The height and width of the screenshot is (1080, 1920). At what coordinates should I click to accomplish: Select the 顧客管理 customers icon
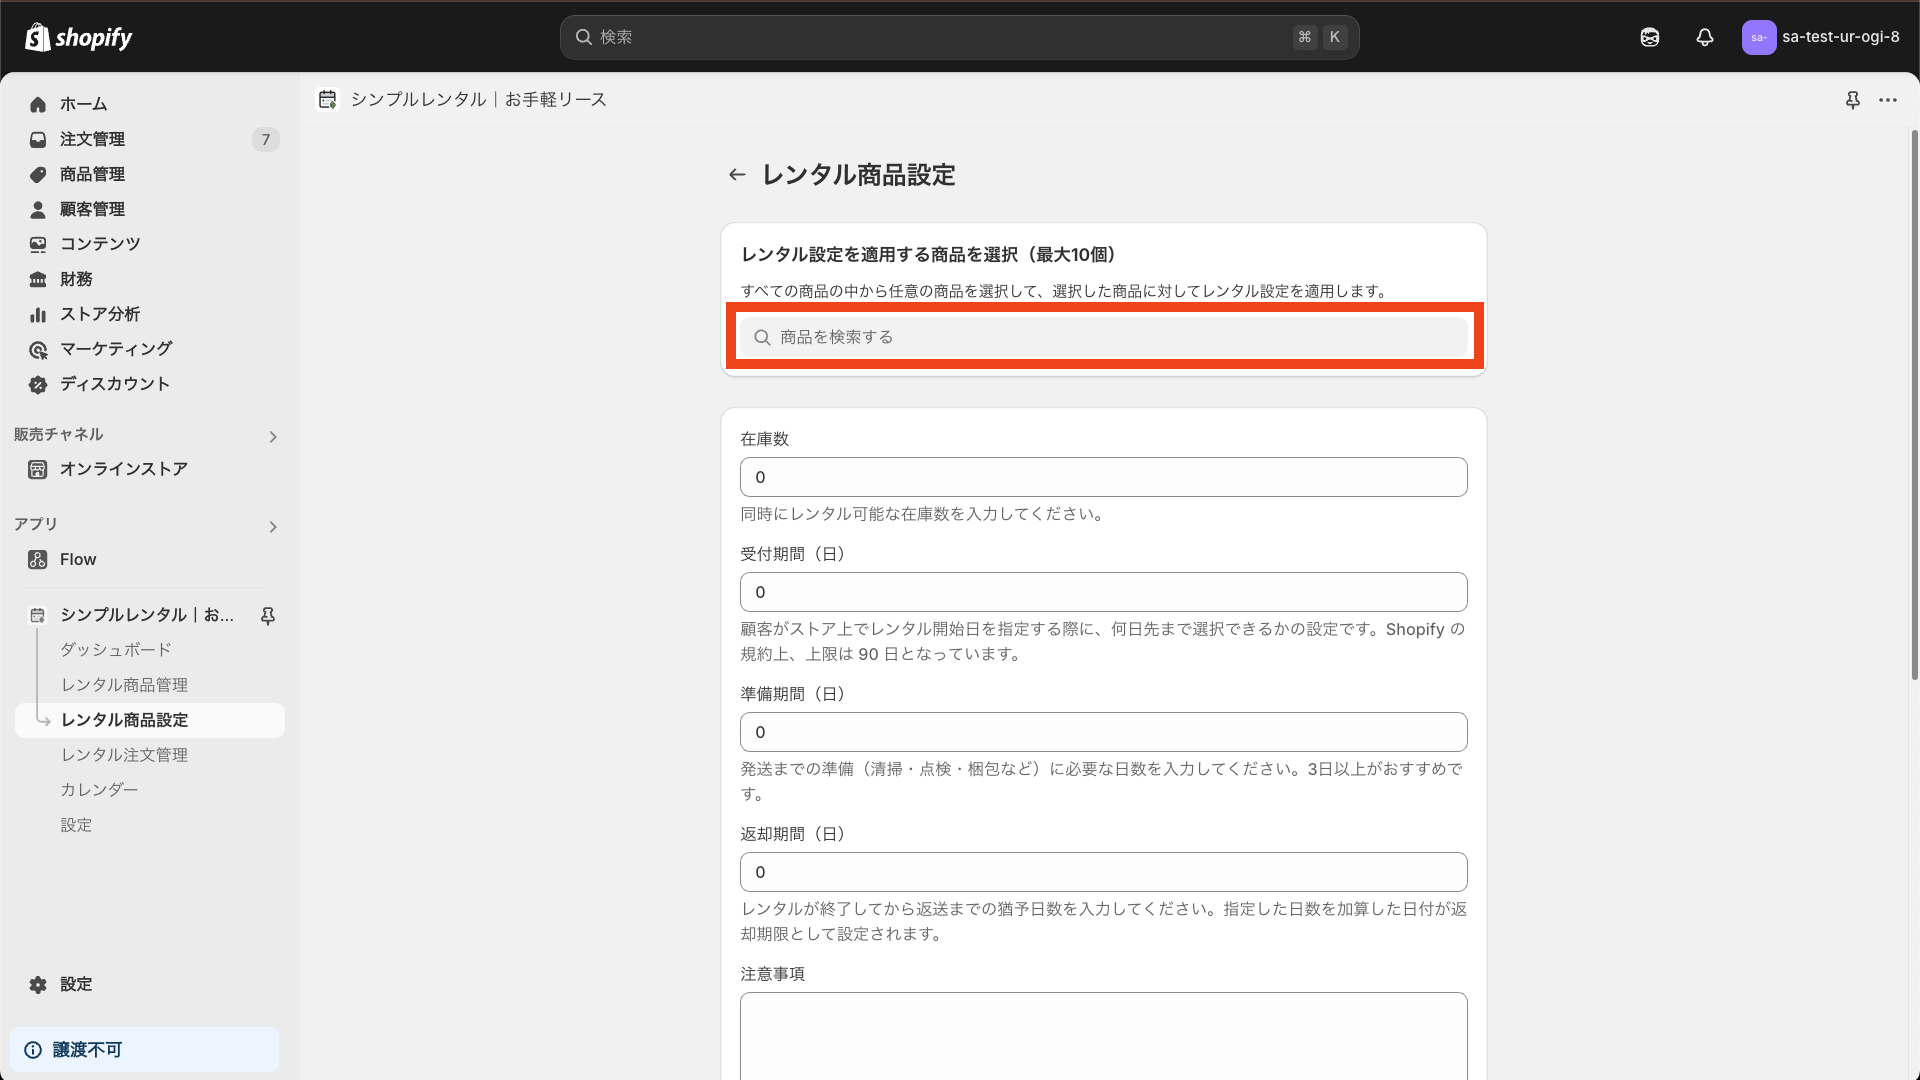(x=37, y=209)
